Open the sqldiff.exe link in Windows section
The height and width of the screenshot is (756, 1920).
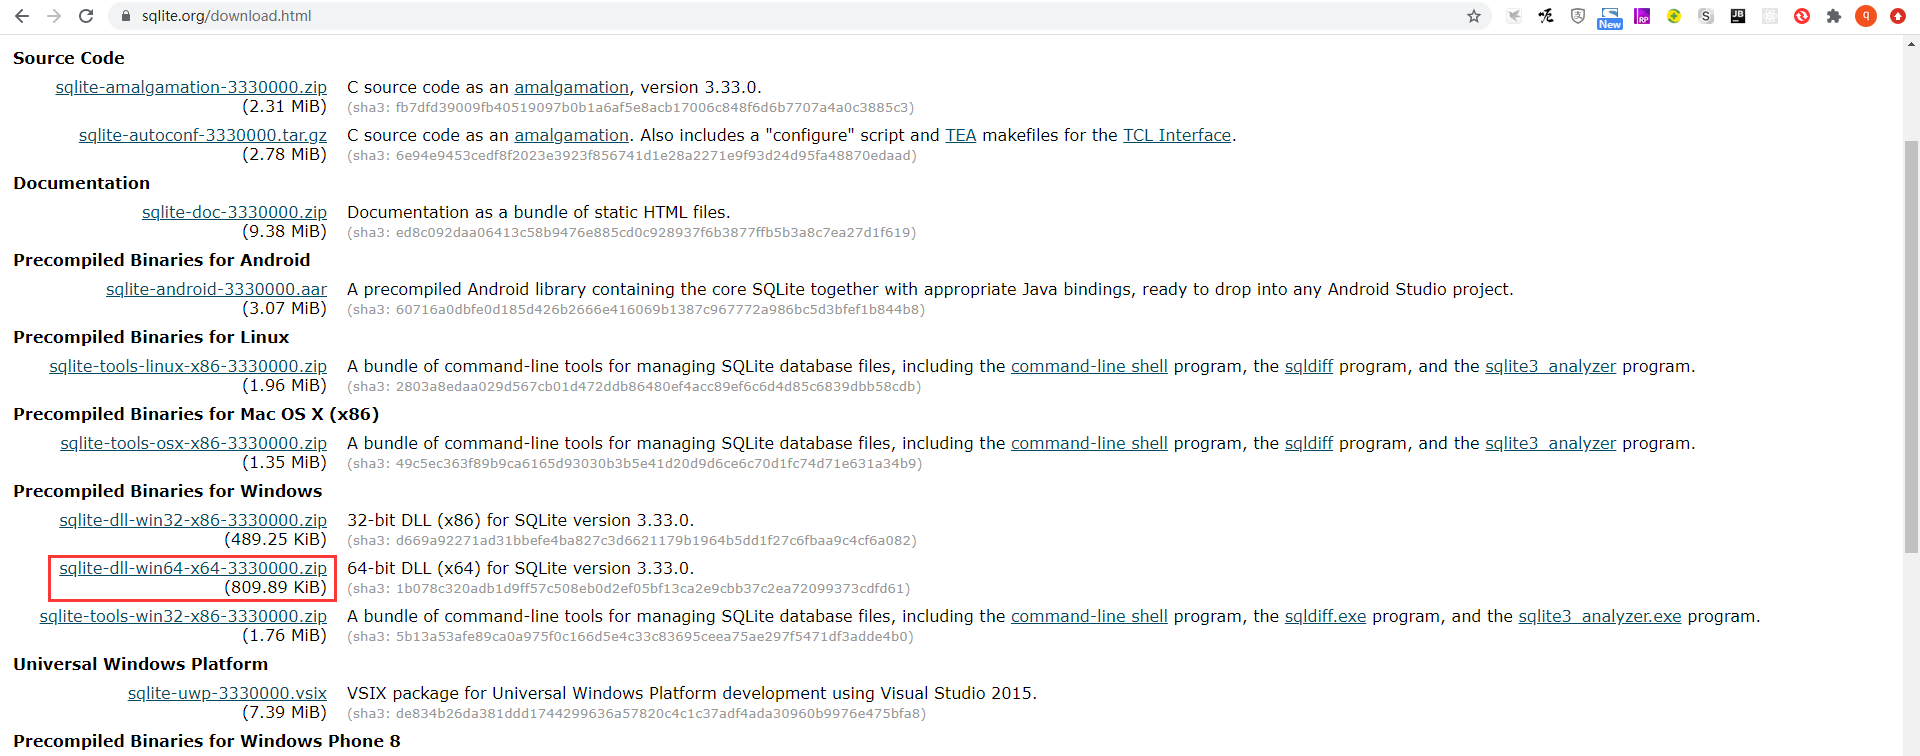pos(1325,616)
